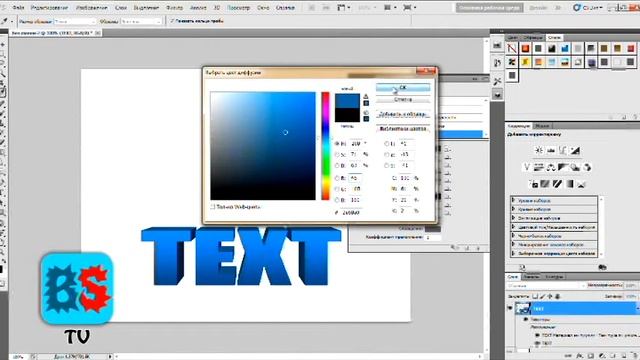Click the new adjustment layer icon in Layers
Screen dimensions: 640x360
point(602,356)
